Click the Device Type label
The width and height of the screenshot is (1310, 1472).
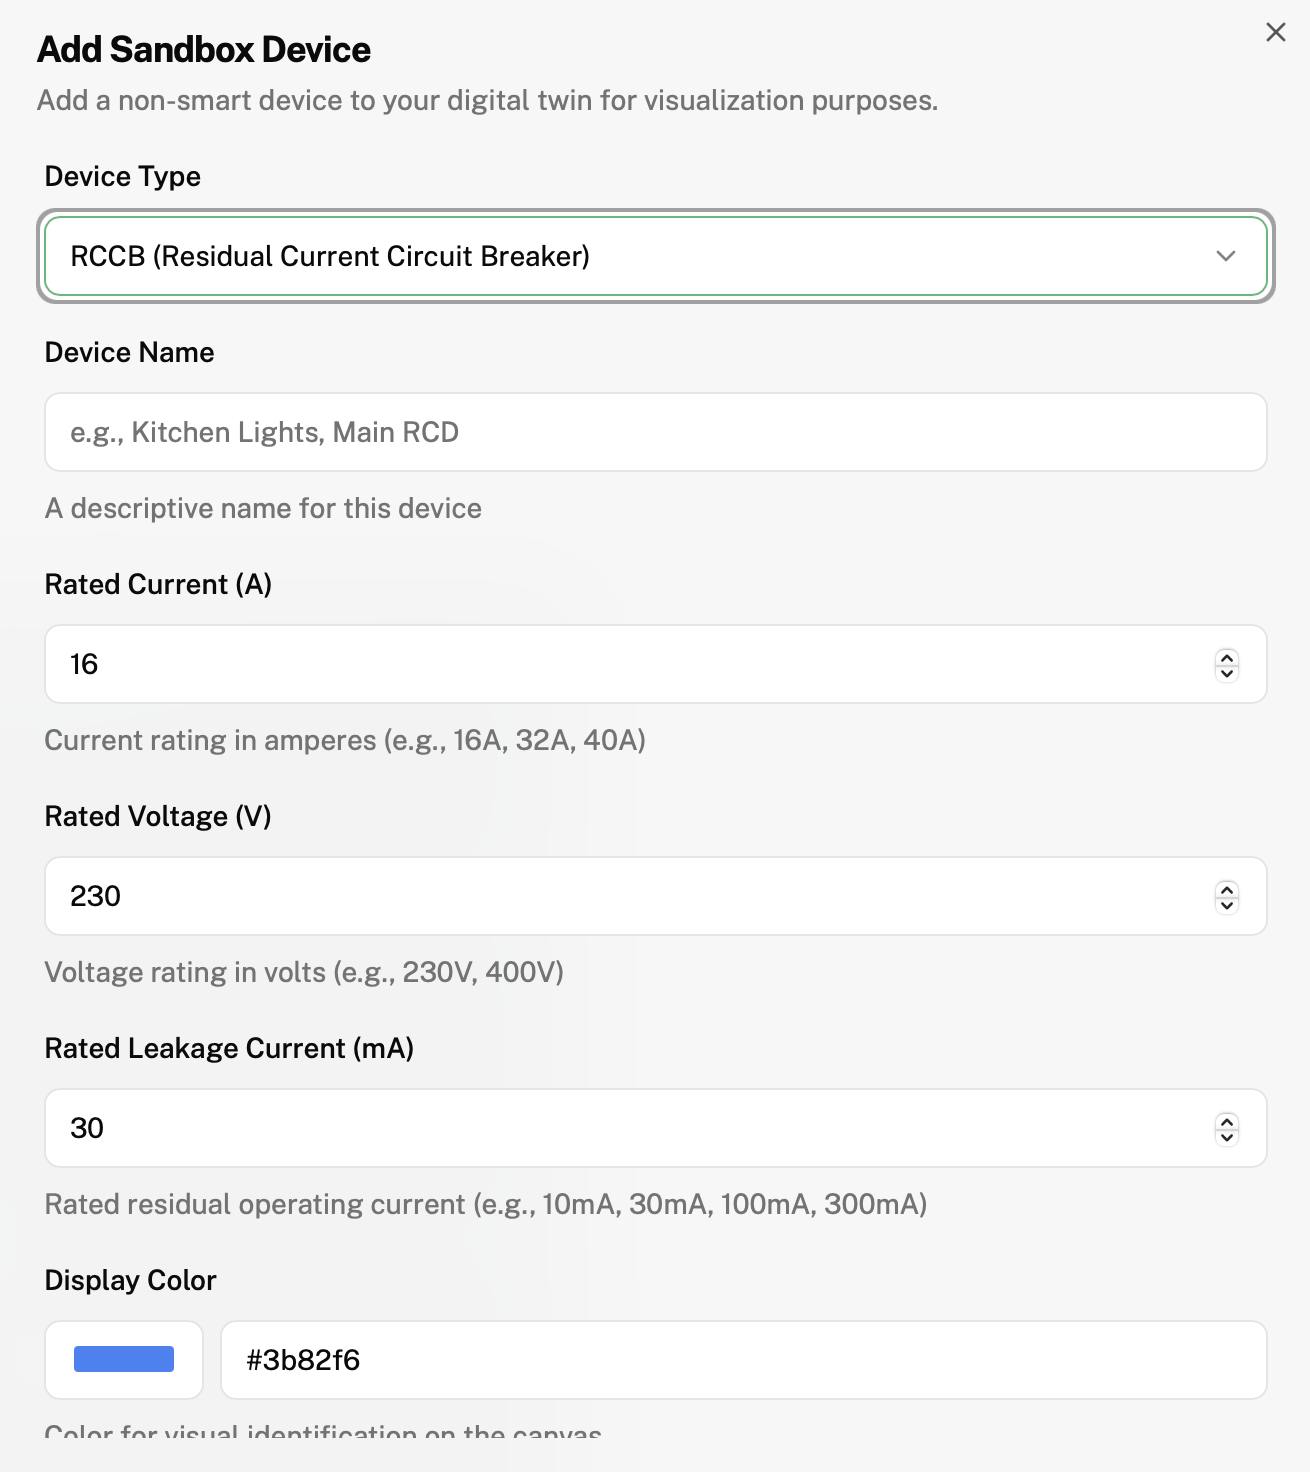click(x=123, y=176)
